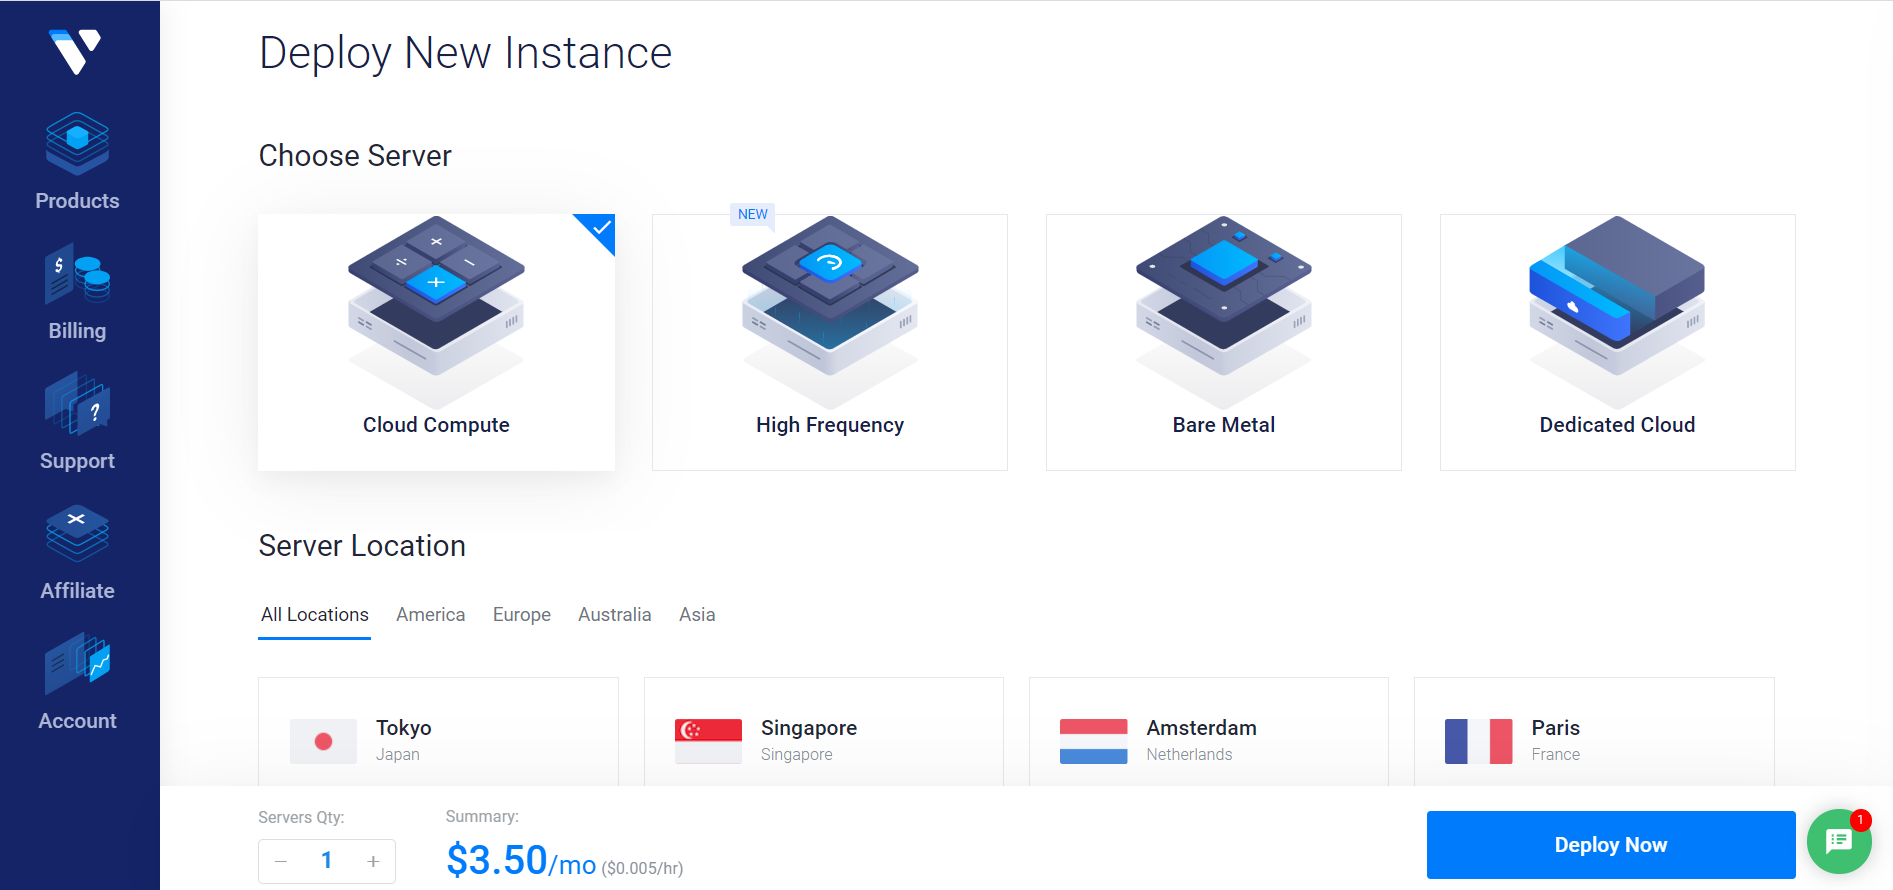Open the Affiliate section icon
The width and height of the screenshot is (1893, 890).
point(77,533)
